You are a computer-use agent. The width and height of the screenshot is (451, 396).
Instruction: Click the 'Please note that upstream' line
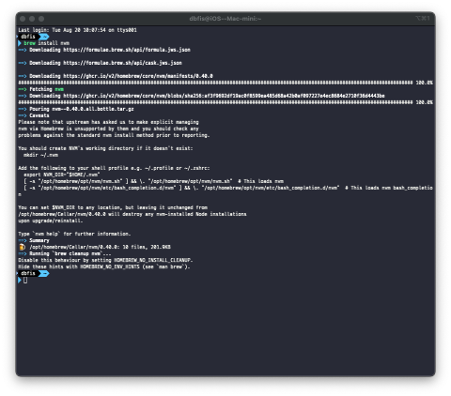[108, 122]
